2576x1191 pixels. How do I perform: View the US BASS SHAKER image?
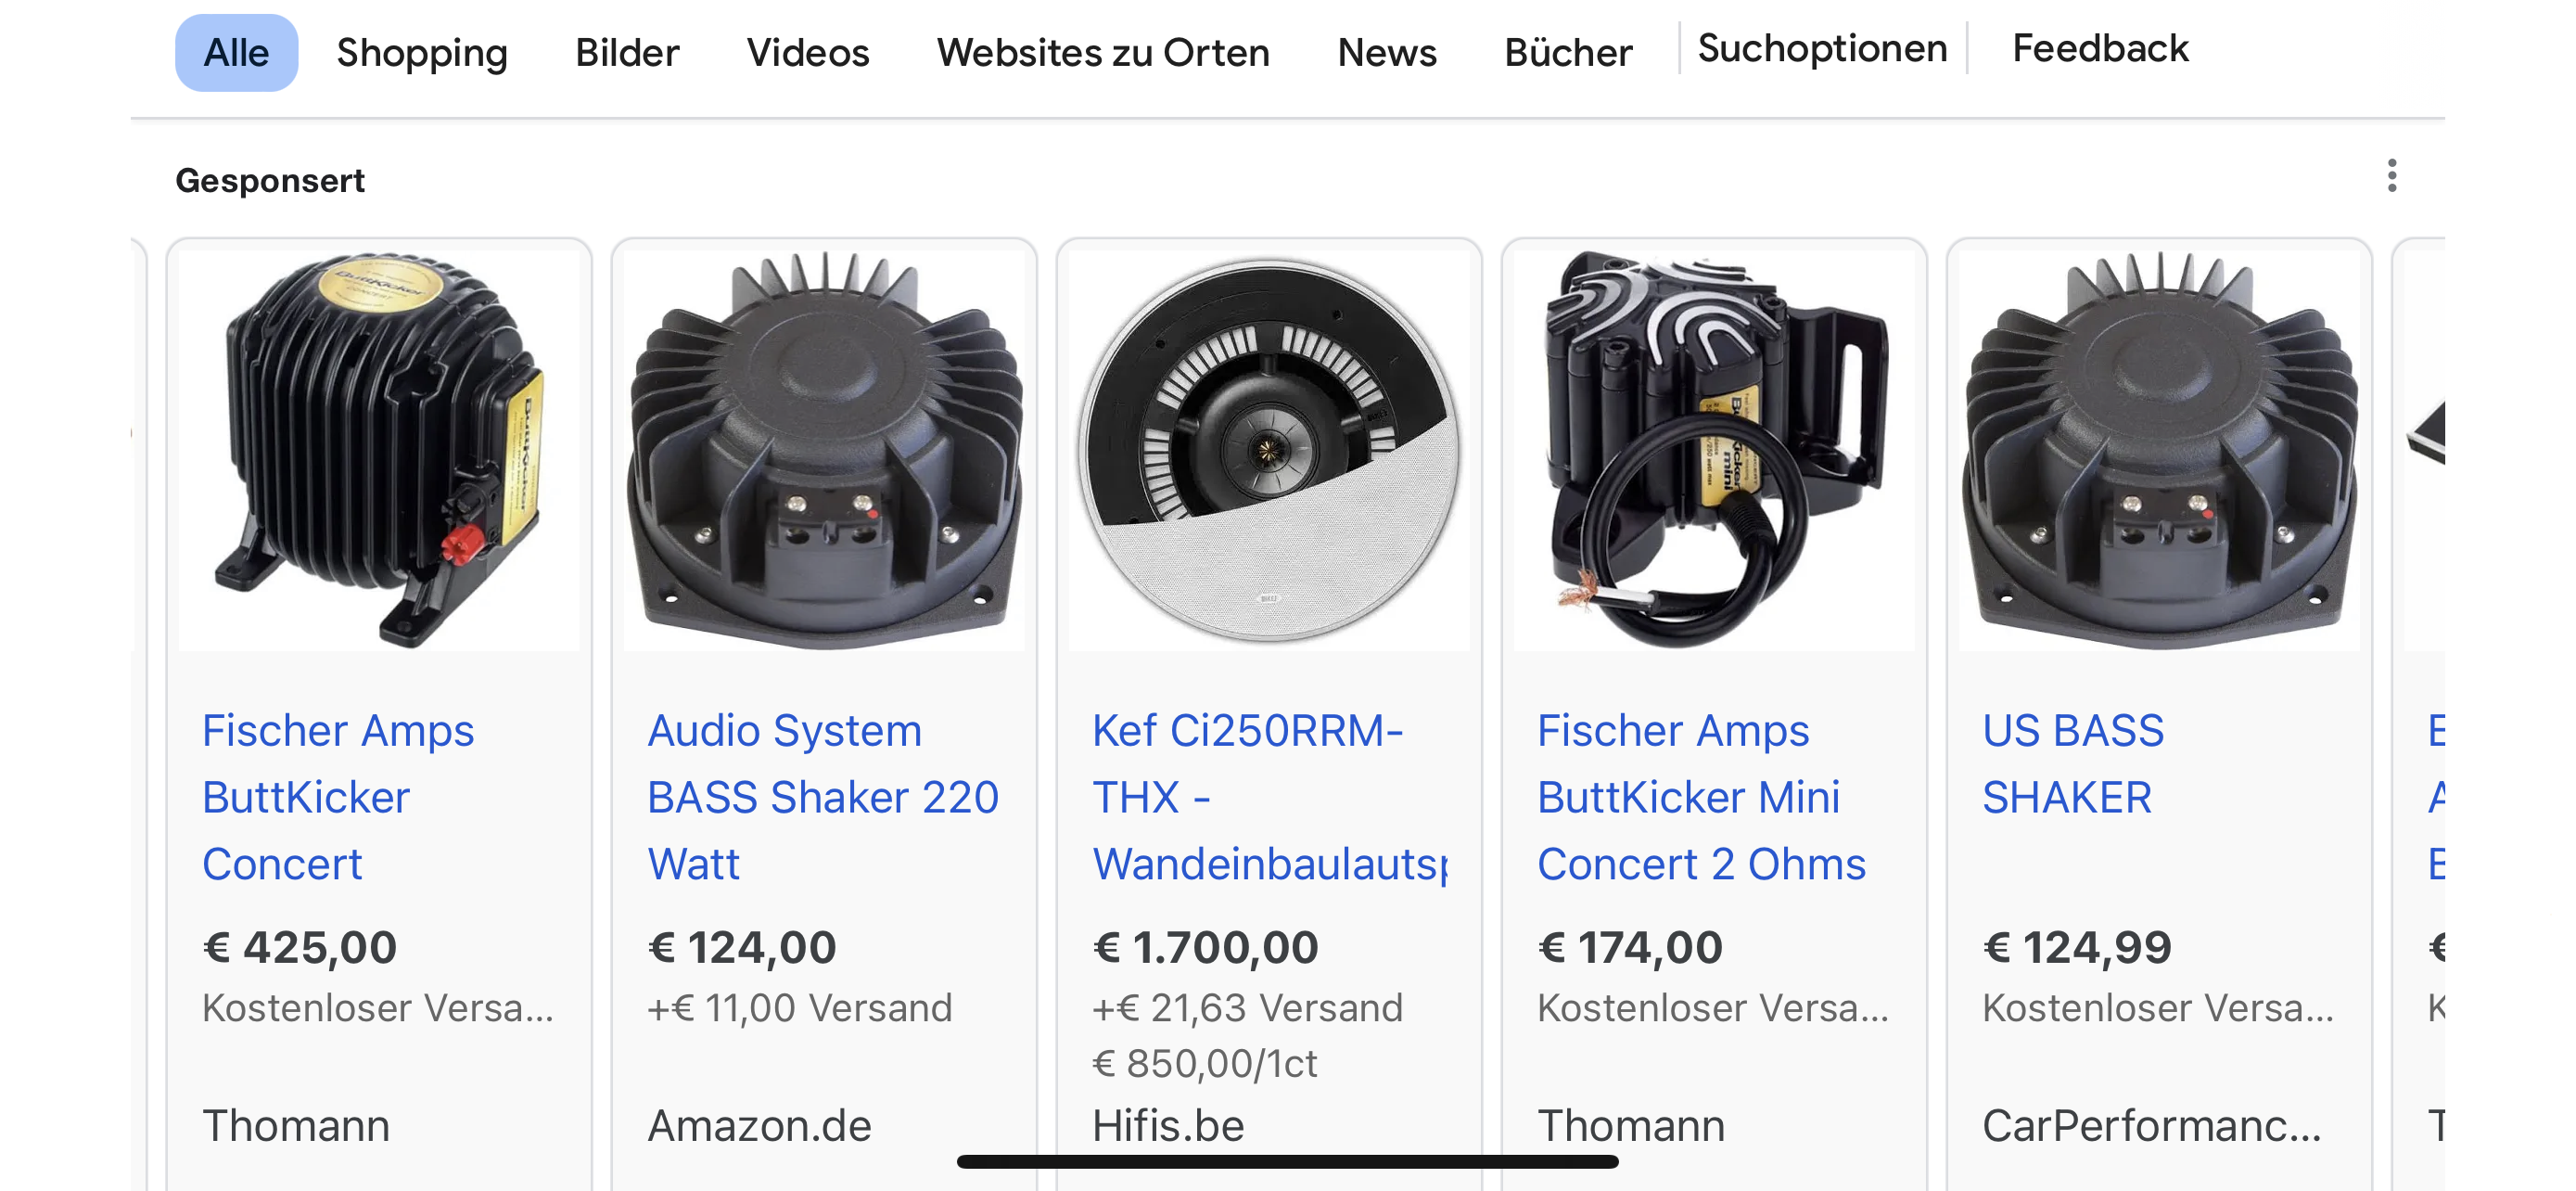coord(2159,450)
